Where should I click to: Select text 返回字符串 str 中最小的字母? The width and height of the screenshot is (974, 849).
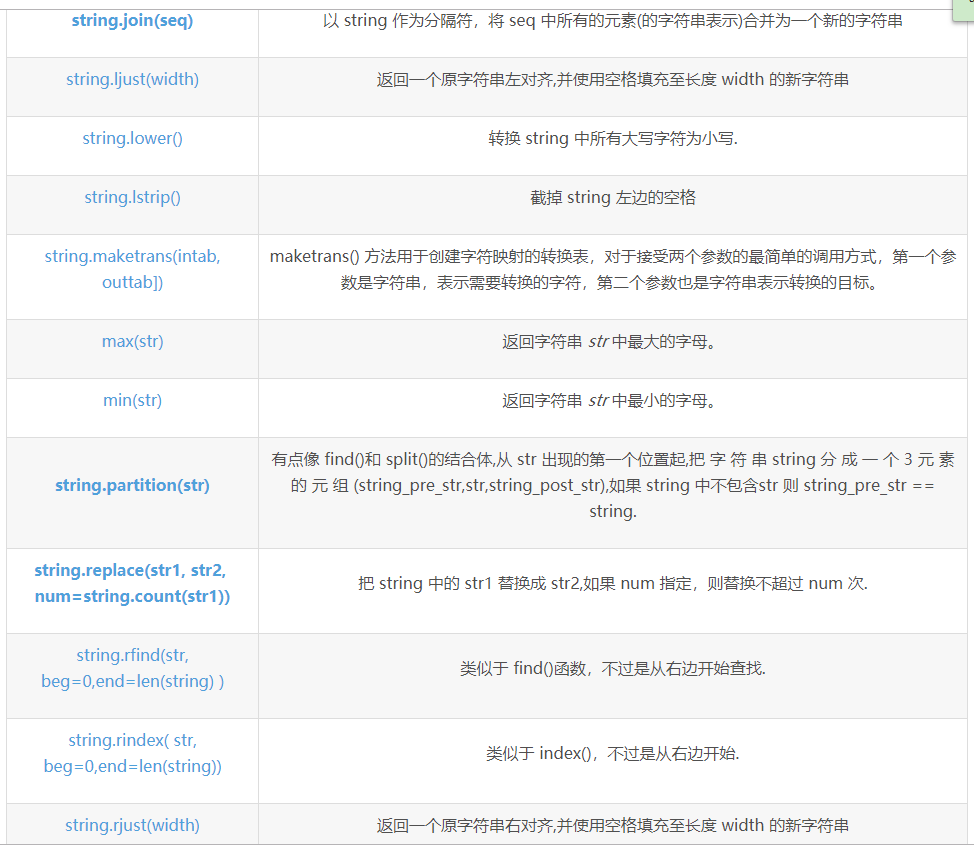click(x=609, y=400)
